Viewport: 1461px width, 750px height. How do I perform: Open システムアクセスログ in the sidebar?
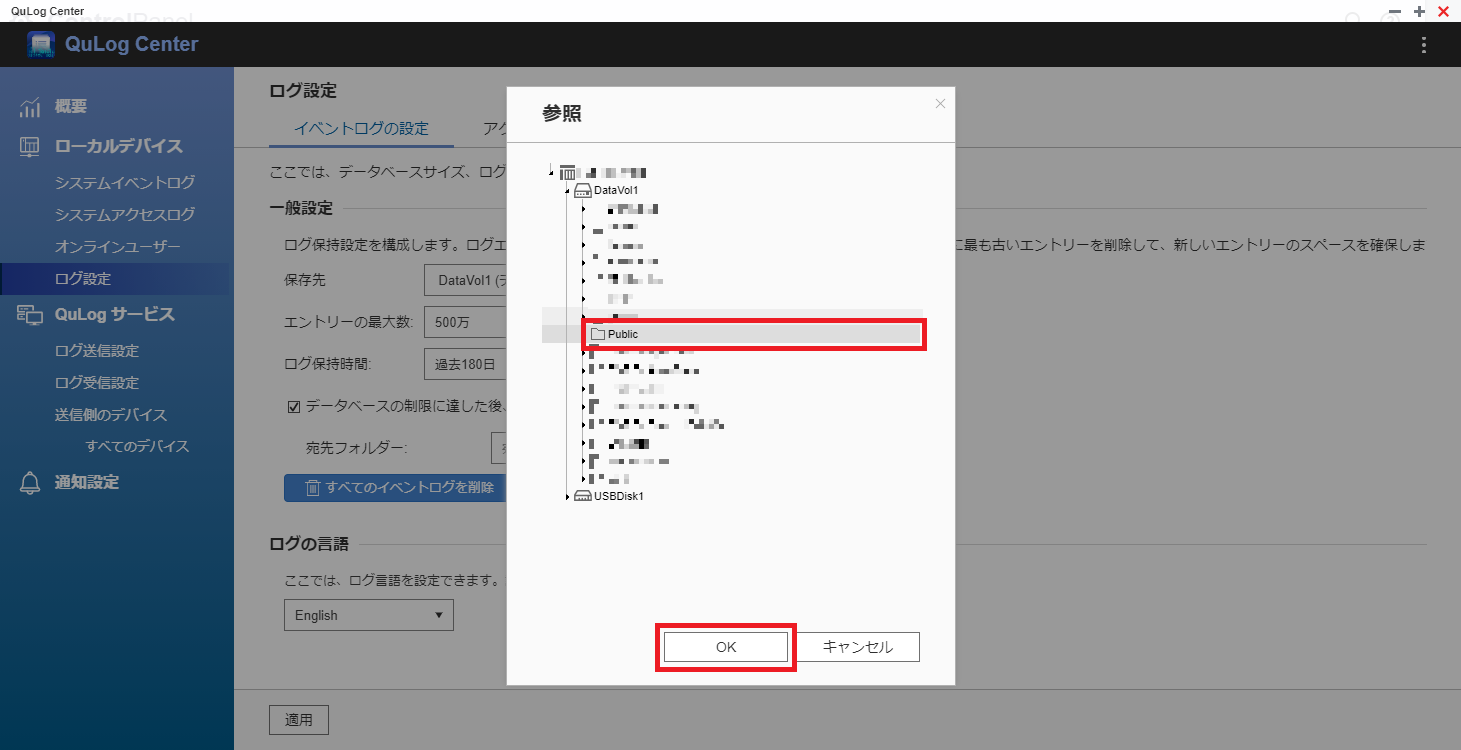click(125, 215)
